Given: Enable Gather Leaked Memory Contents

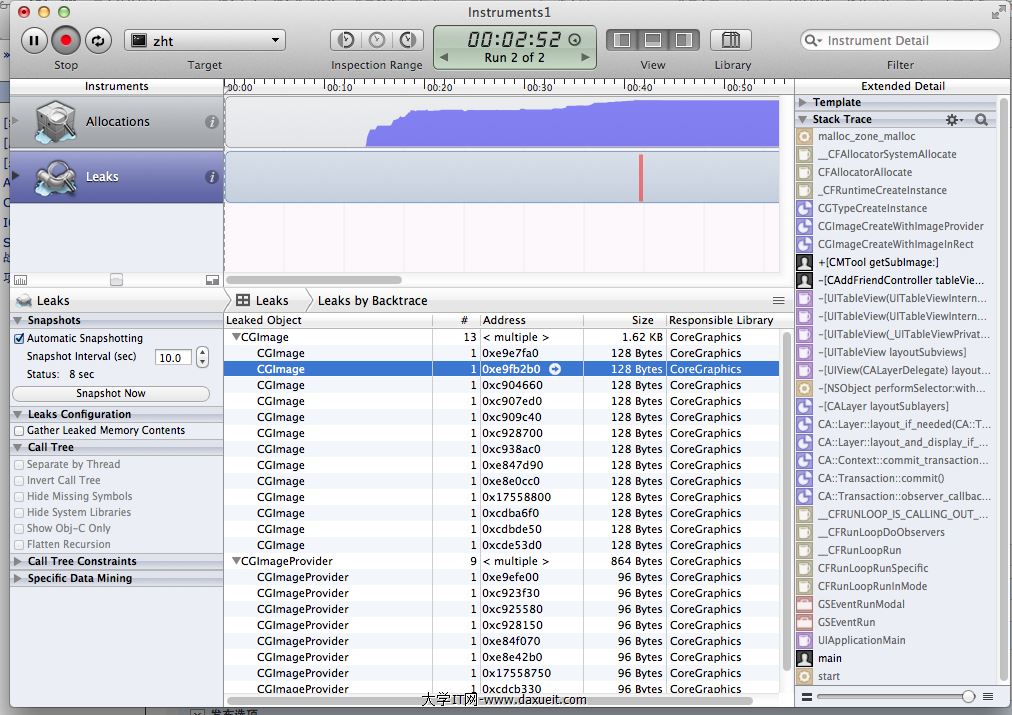Looking at the screenshot, I should 19,430.
